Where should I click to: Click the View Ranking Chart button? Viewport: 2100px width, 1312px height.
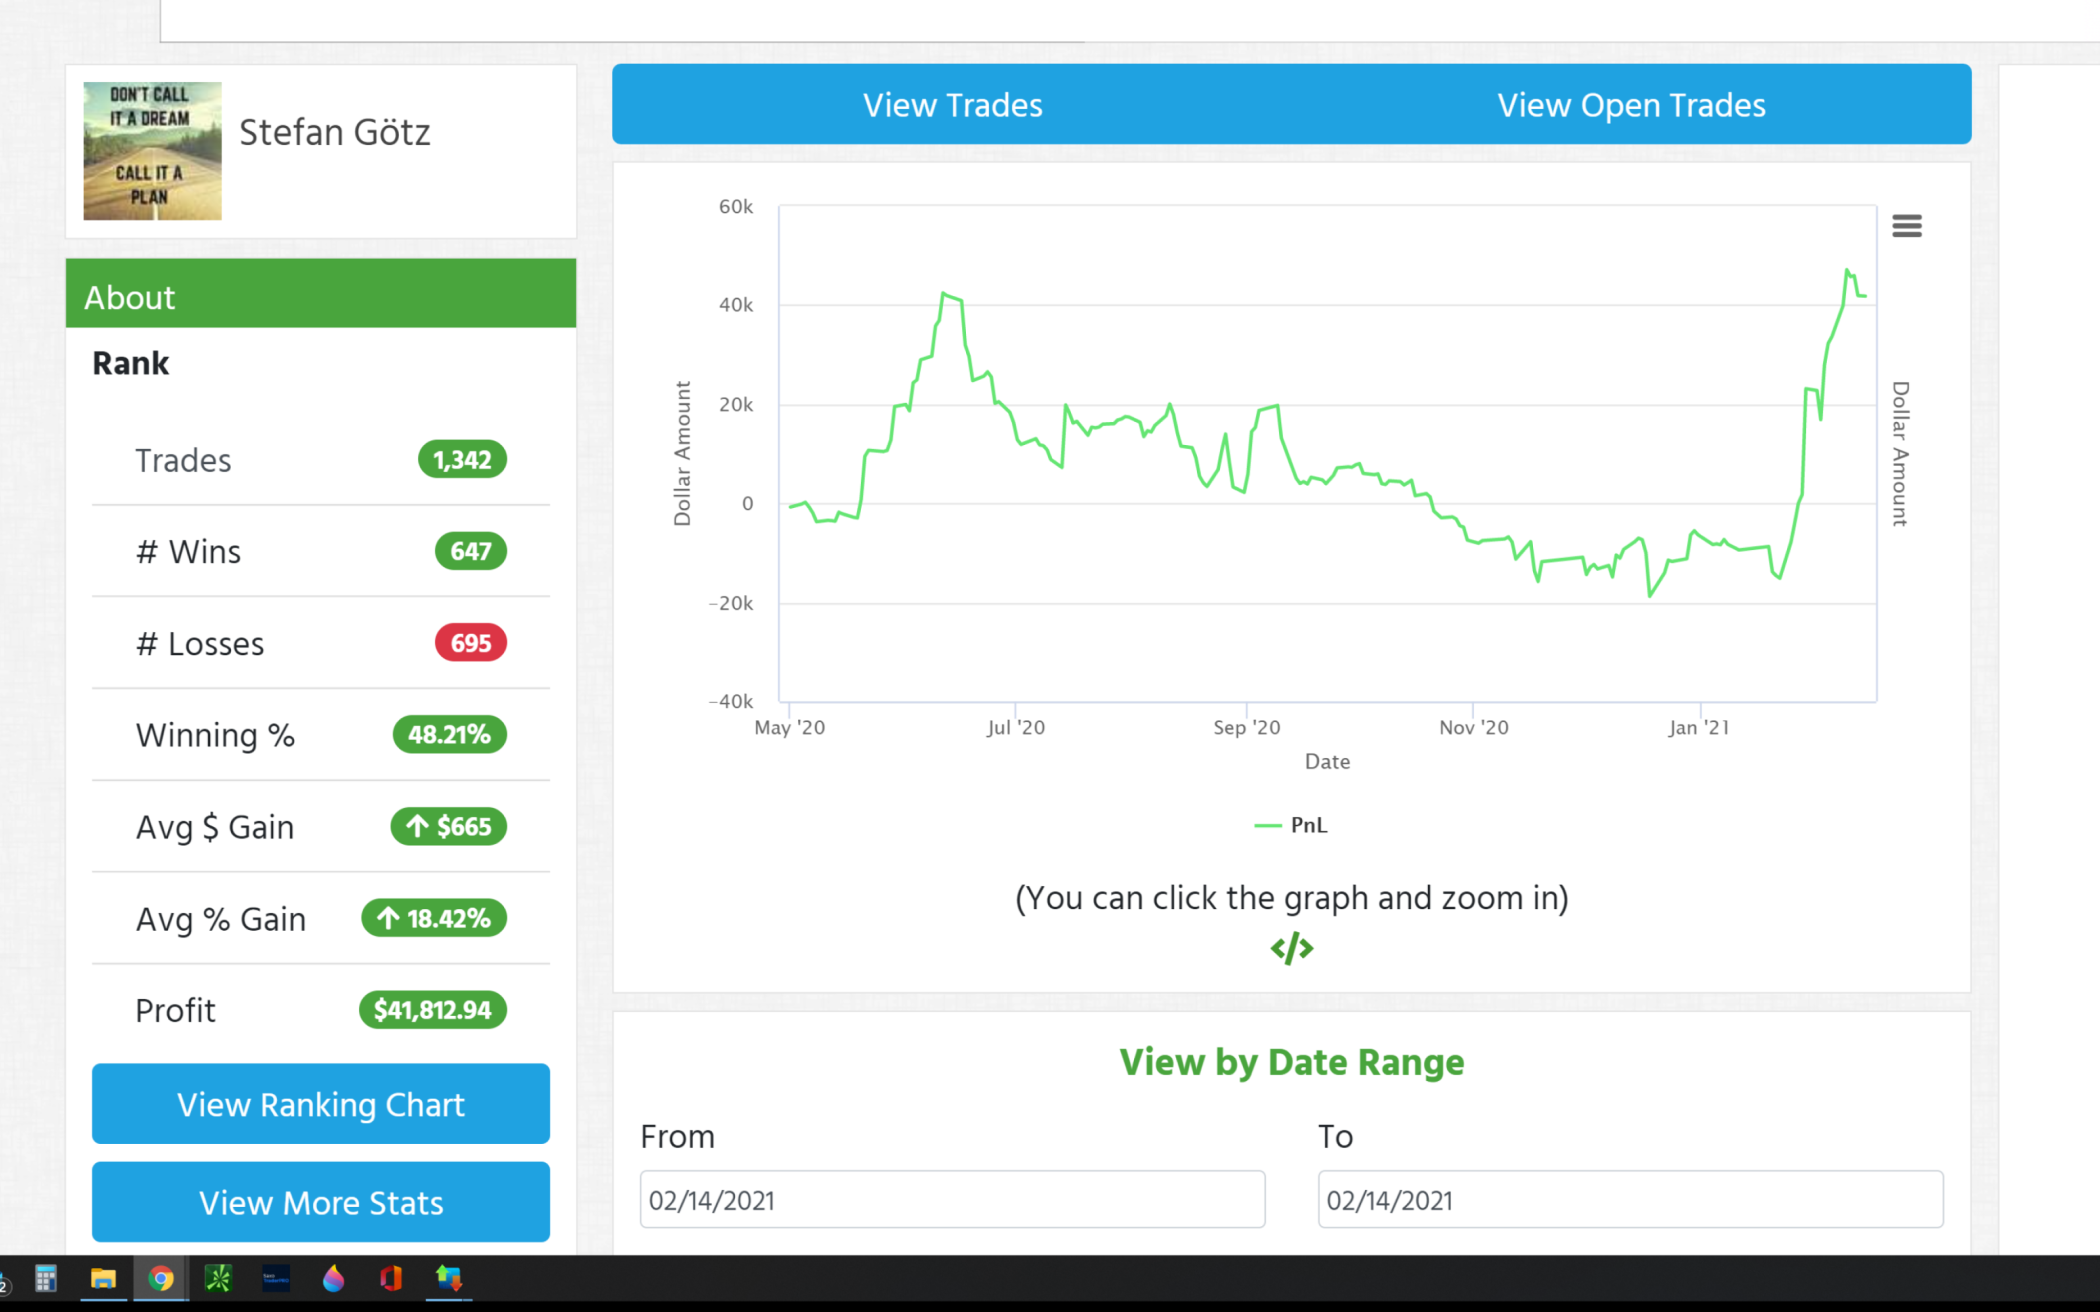tap(320, 1104)
